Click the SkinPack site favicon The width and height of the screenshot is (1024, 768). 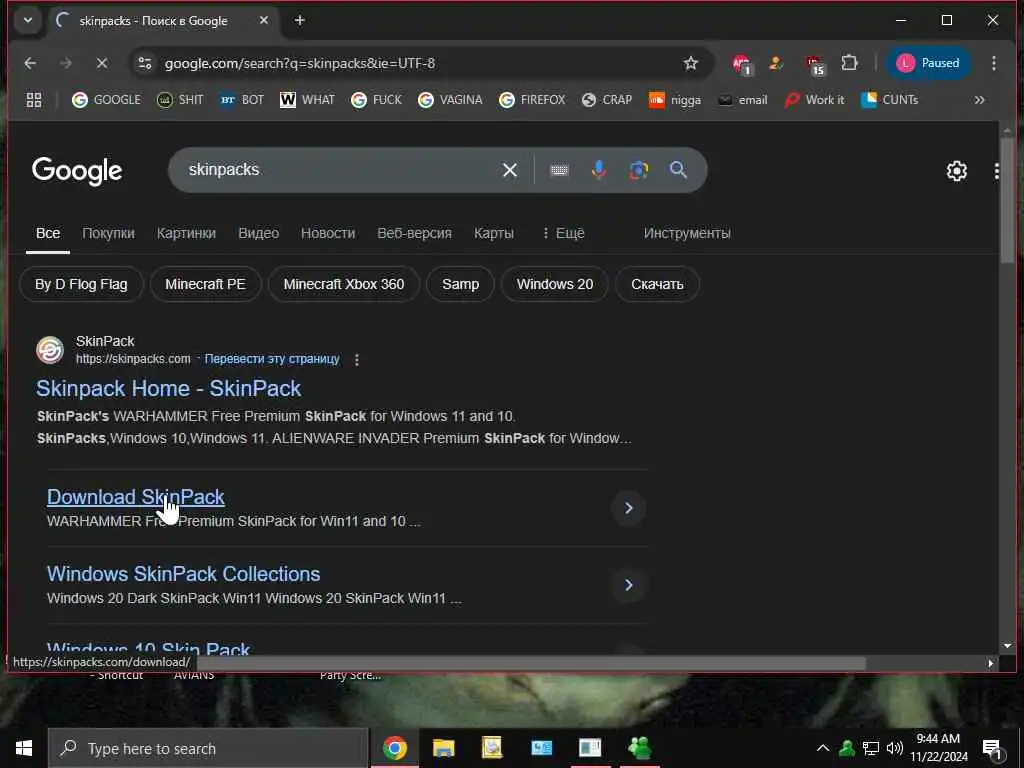[x=50, y=350]
